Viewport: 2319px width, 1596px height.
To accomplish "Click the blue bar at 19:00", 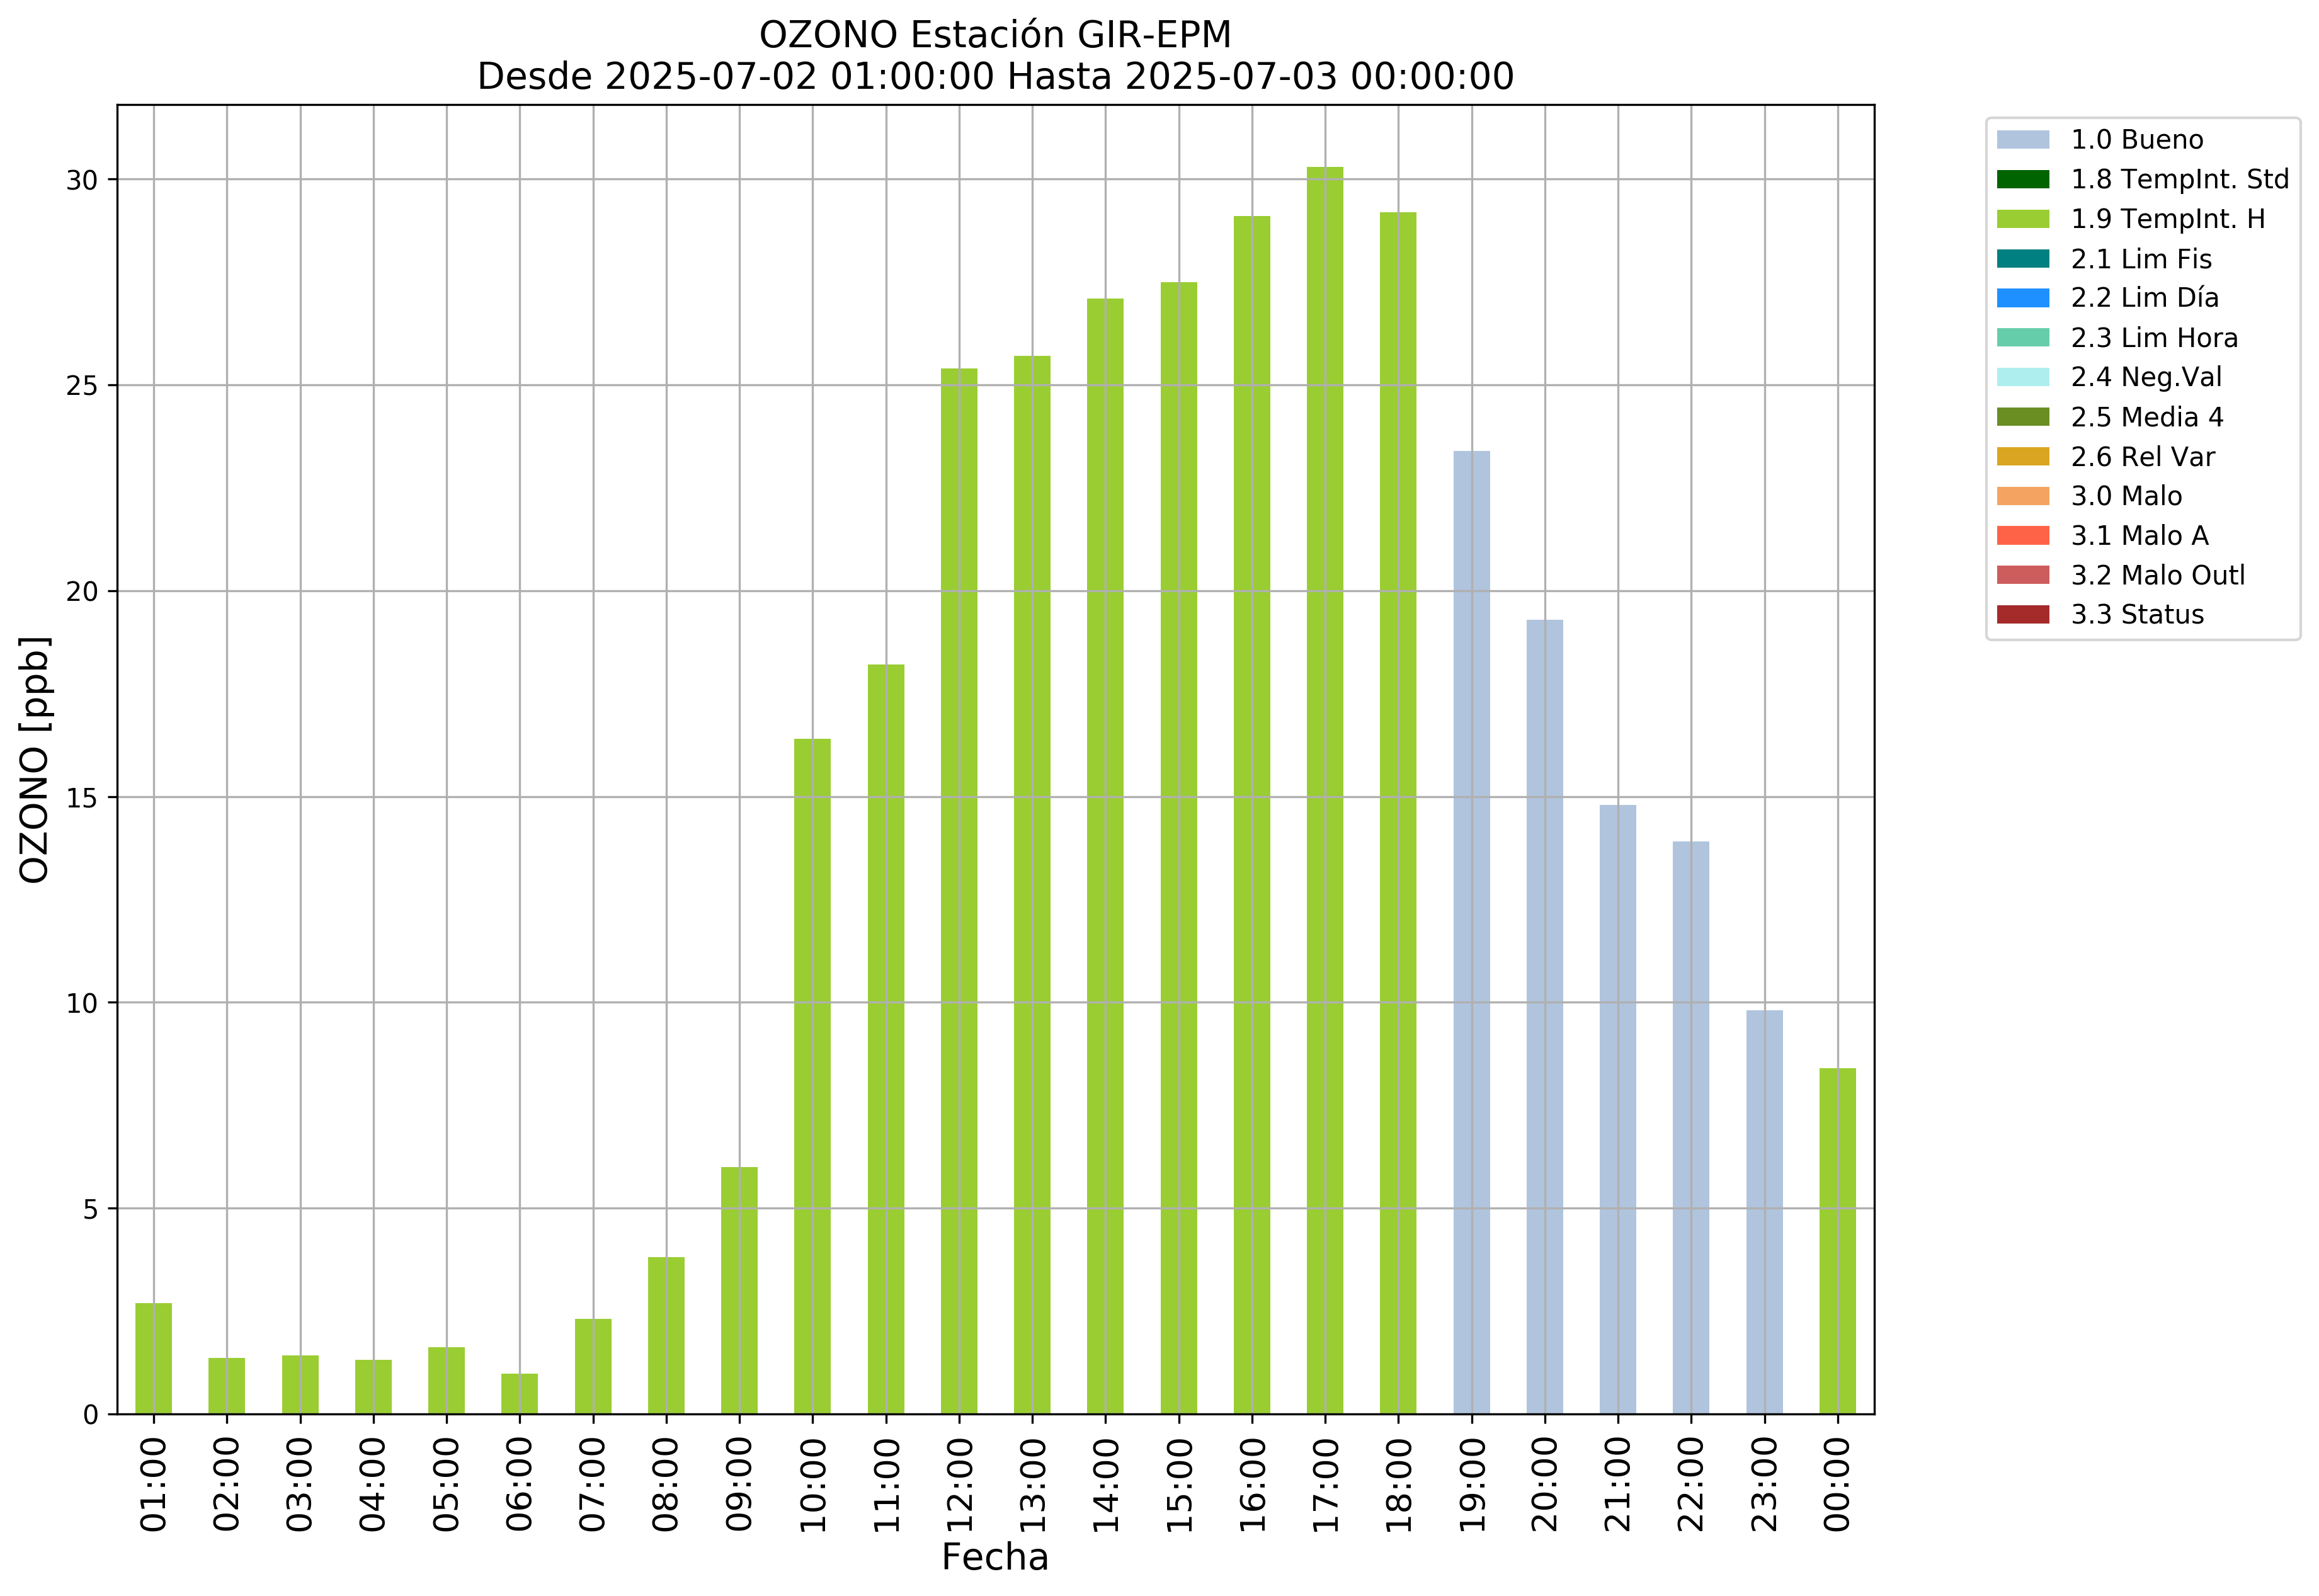I will [x=1471, y=932].
